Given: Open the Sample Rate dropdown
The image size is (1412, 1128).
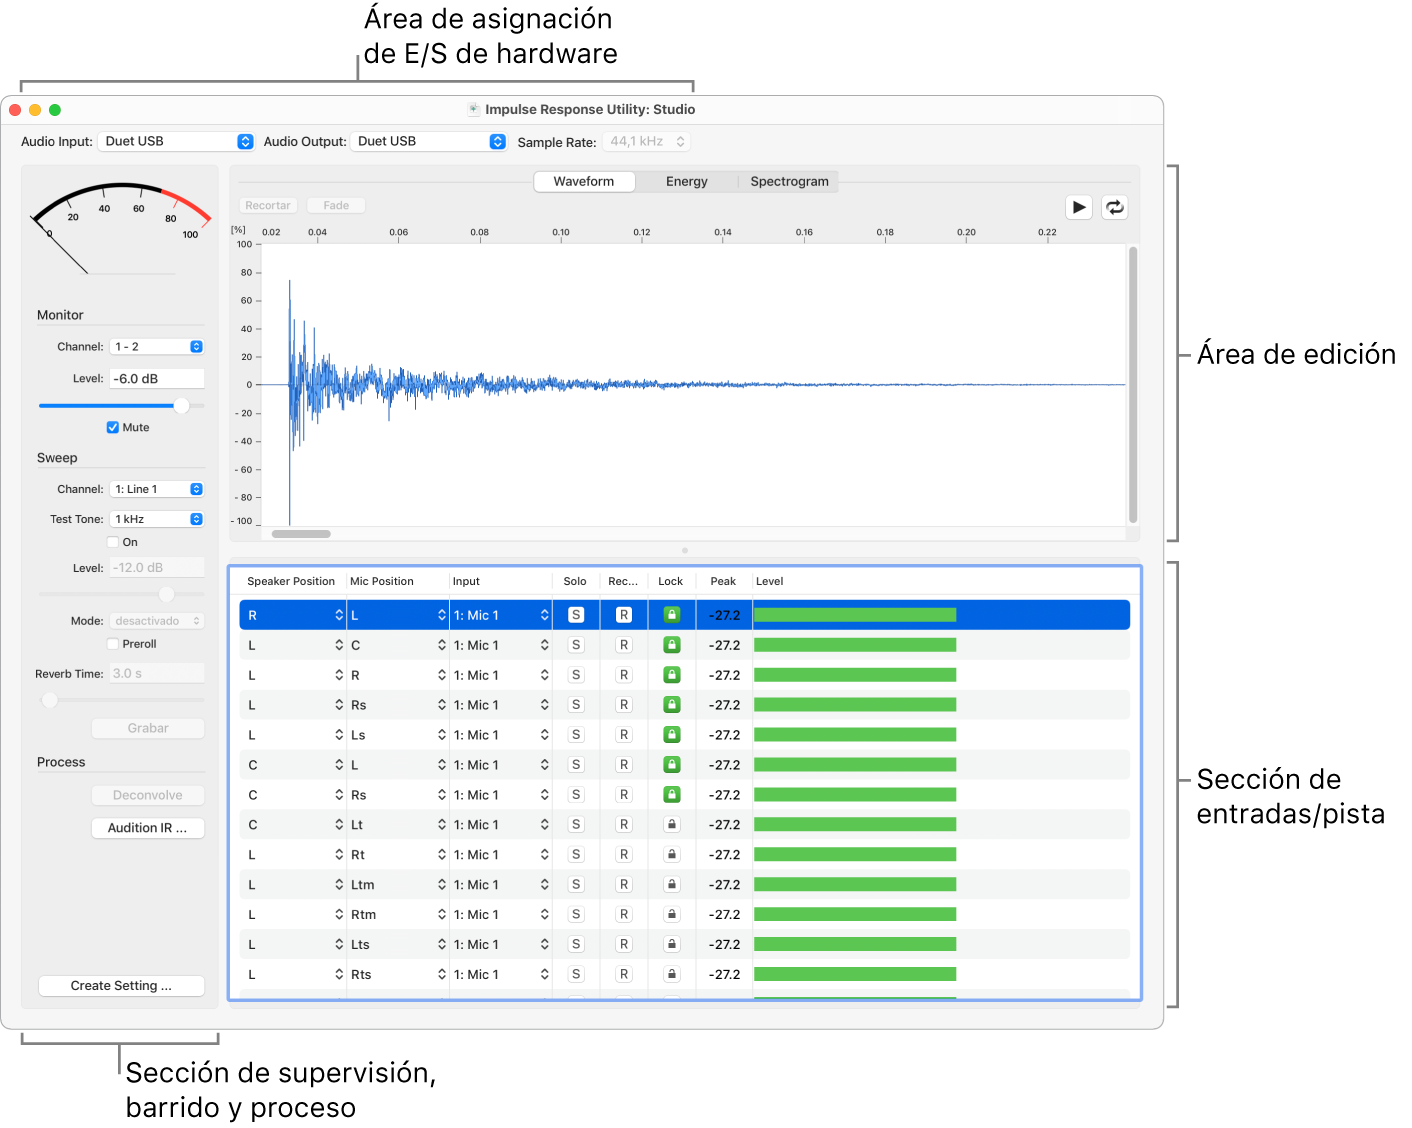Looking at the screenshot, I should click(646, 142).
